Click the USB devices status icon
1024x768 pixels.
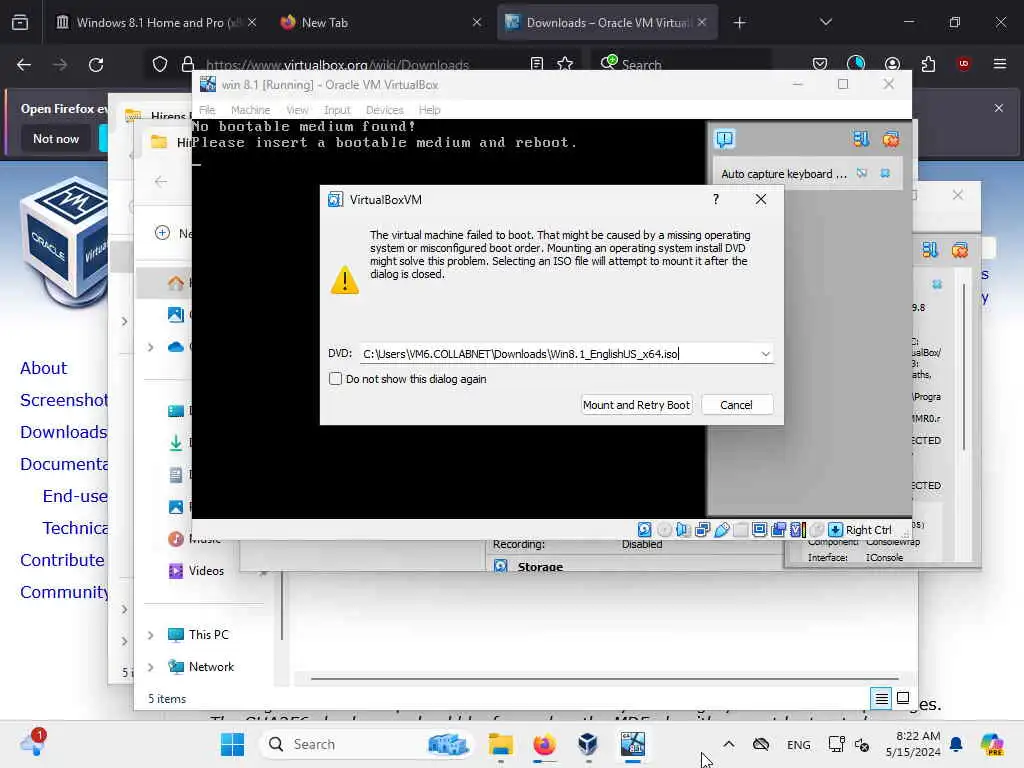point(721,530)
